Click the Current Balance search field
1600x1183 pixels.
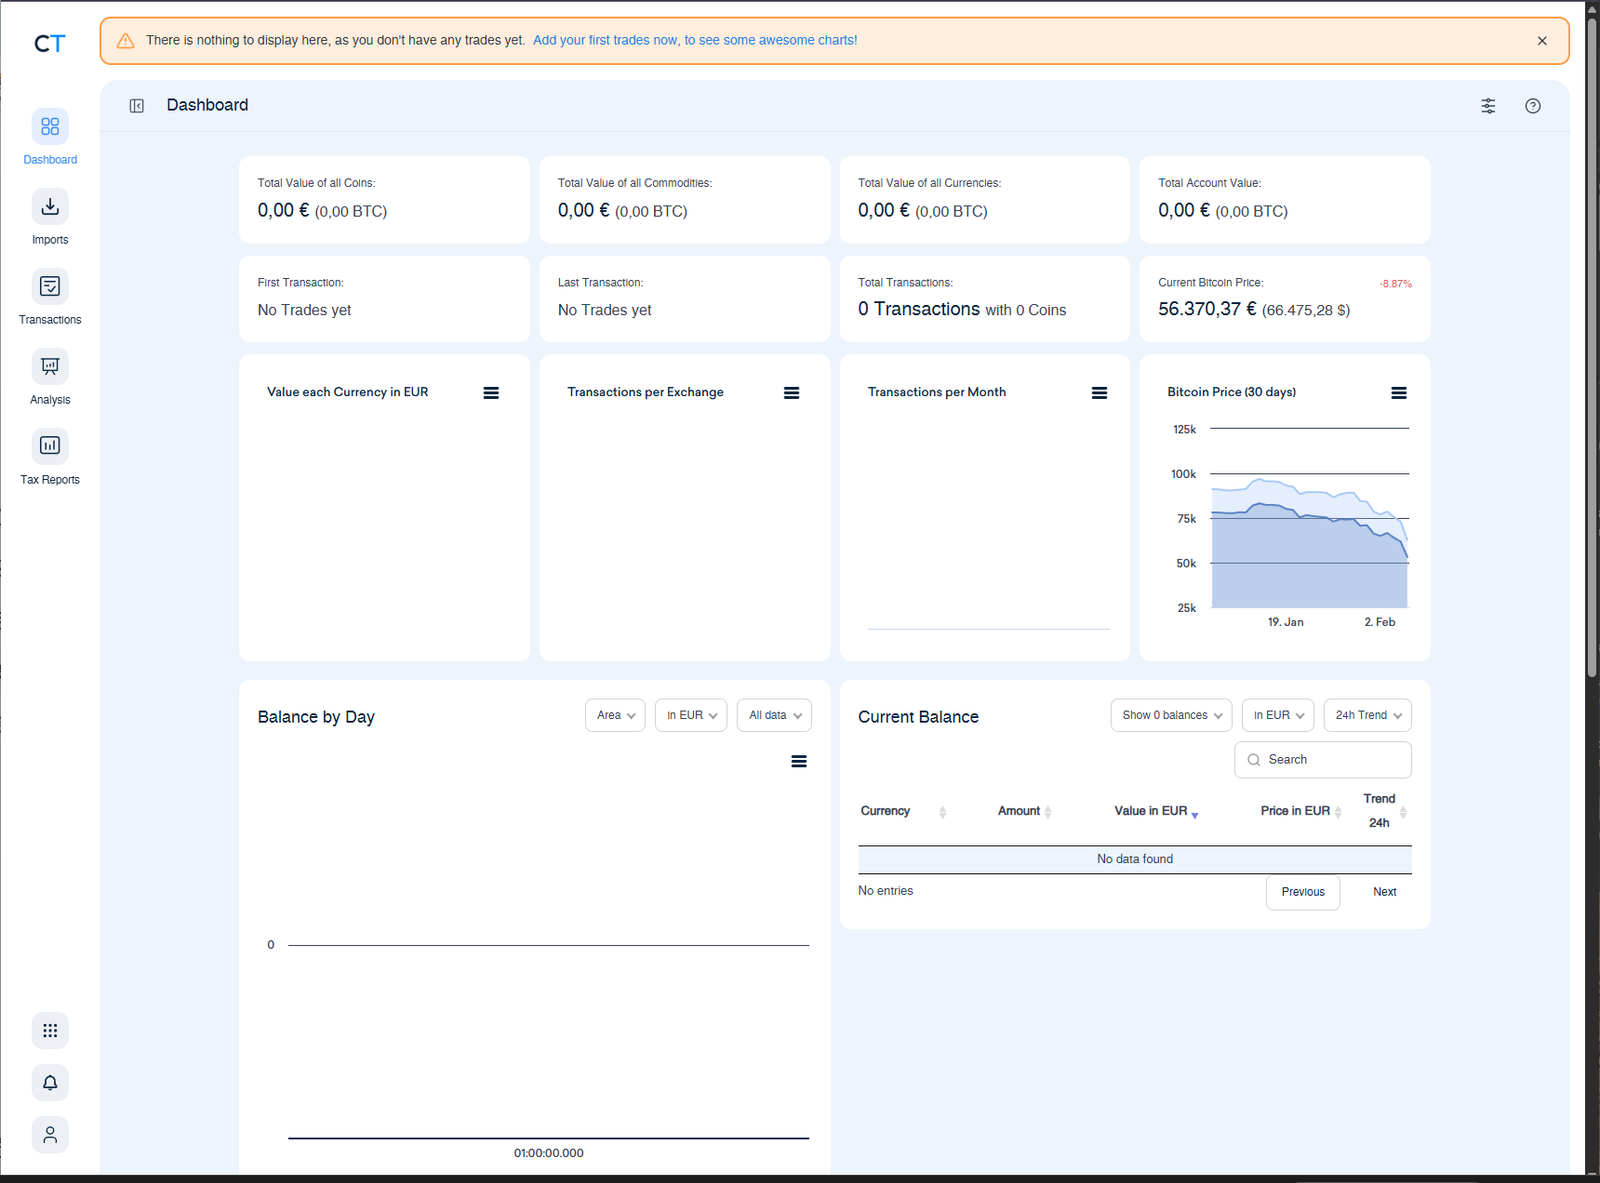click(x=1322, y=759)
